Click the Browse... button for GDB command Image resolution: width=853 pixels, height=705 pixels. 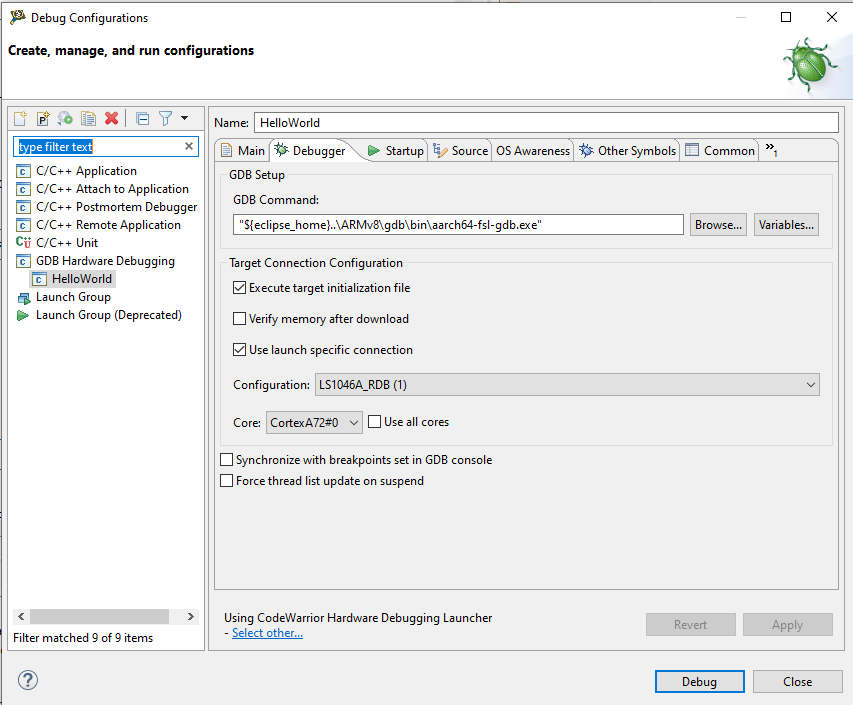[x=718, y=225]
